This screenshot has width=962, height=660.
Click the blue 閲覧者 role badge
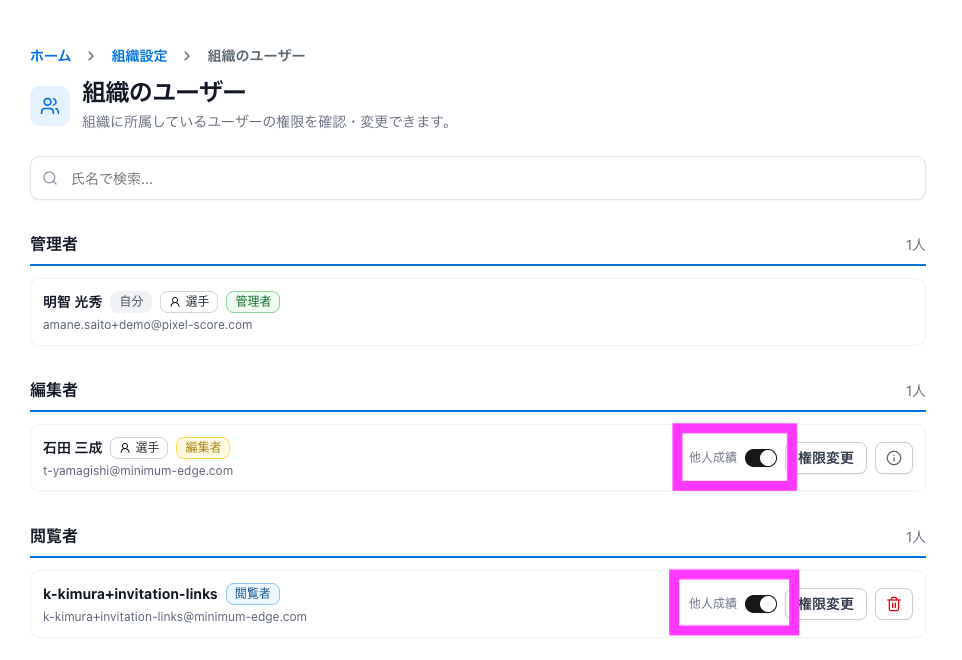coord(253,594)
